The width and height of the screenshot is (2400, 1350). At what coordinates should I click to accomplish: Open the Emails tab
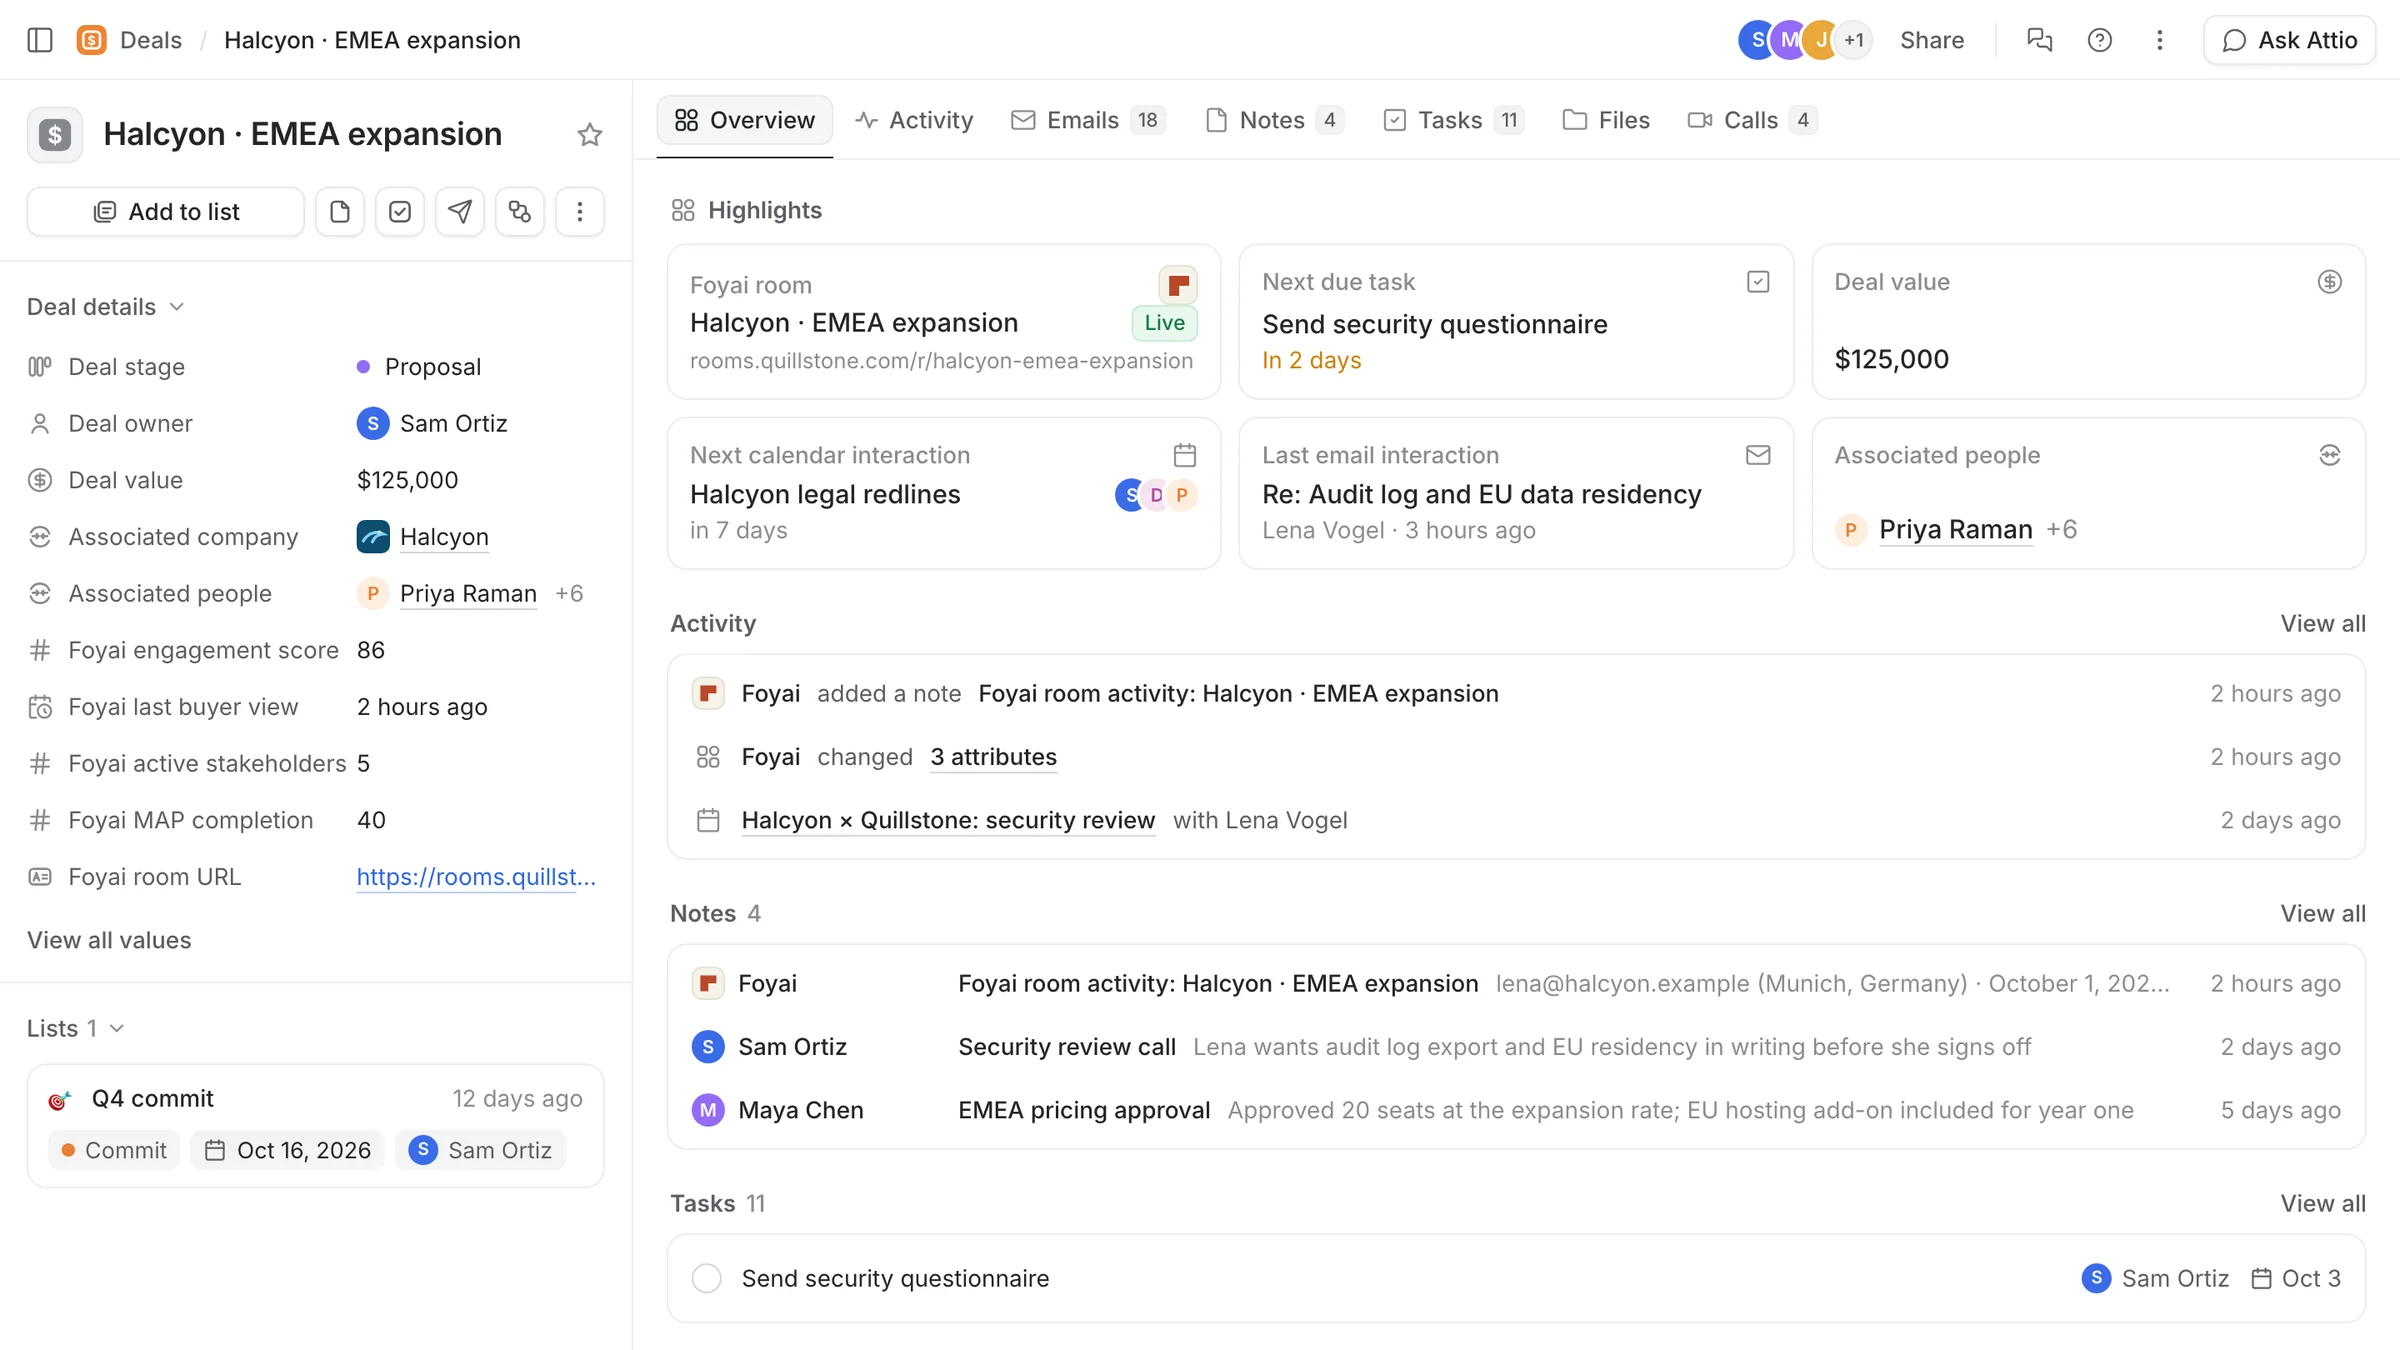click(x=1088, y=120)
